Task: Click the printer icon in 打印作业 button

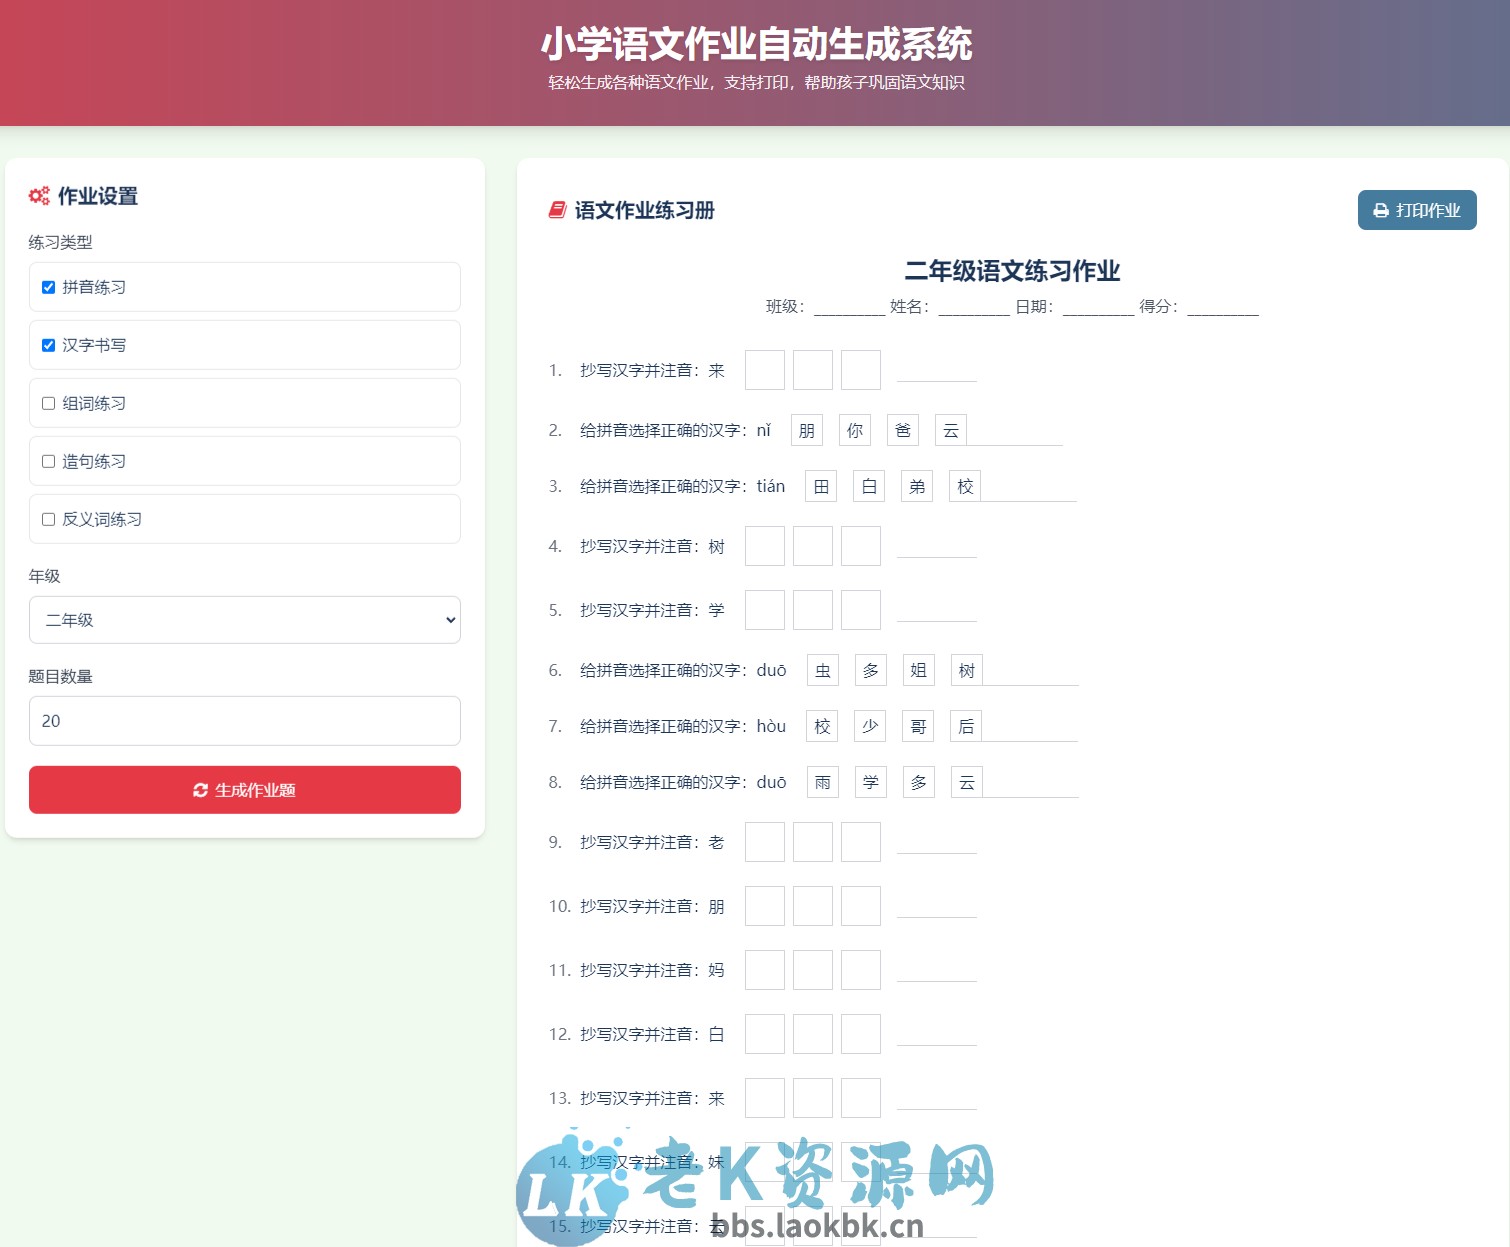Action: pos(1381,211)
